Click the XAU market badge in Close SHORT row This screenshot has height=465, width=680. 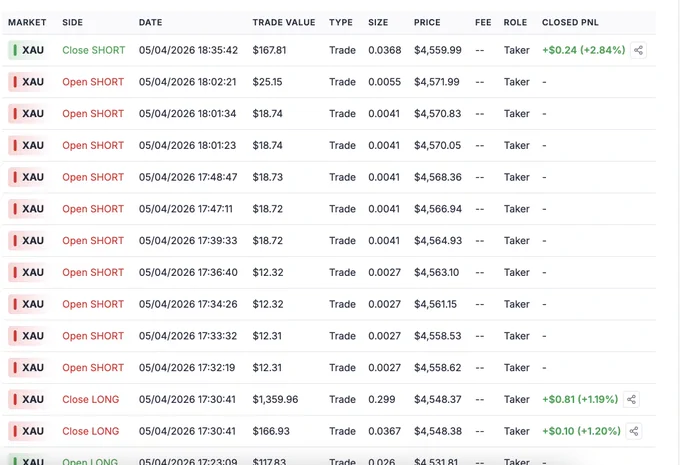pos(27,50)
